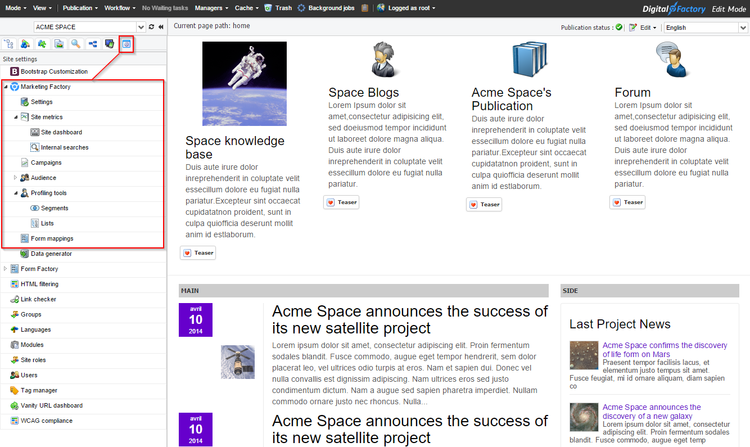Screen dimensions: 750x447
Task: Open Site roles
Action: 33,360
